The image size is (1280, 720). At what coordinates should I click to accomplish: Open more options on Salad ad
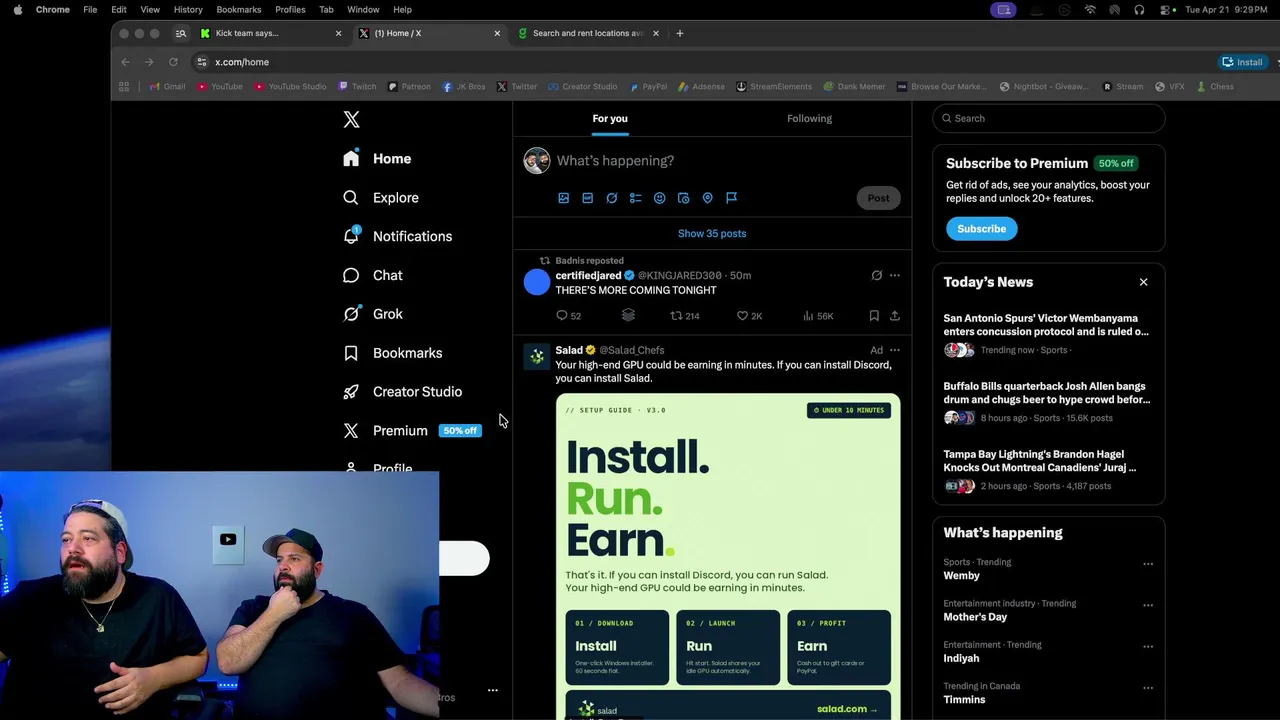(895, 350)
